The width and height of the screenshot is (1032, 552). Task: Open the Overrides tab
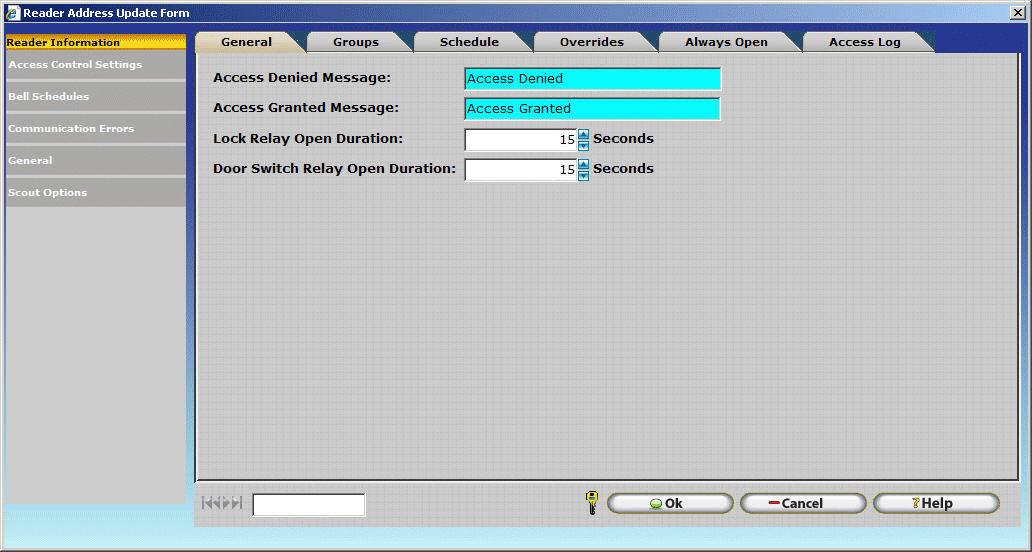coord(591,42)
